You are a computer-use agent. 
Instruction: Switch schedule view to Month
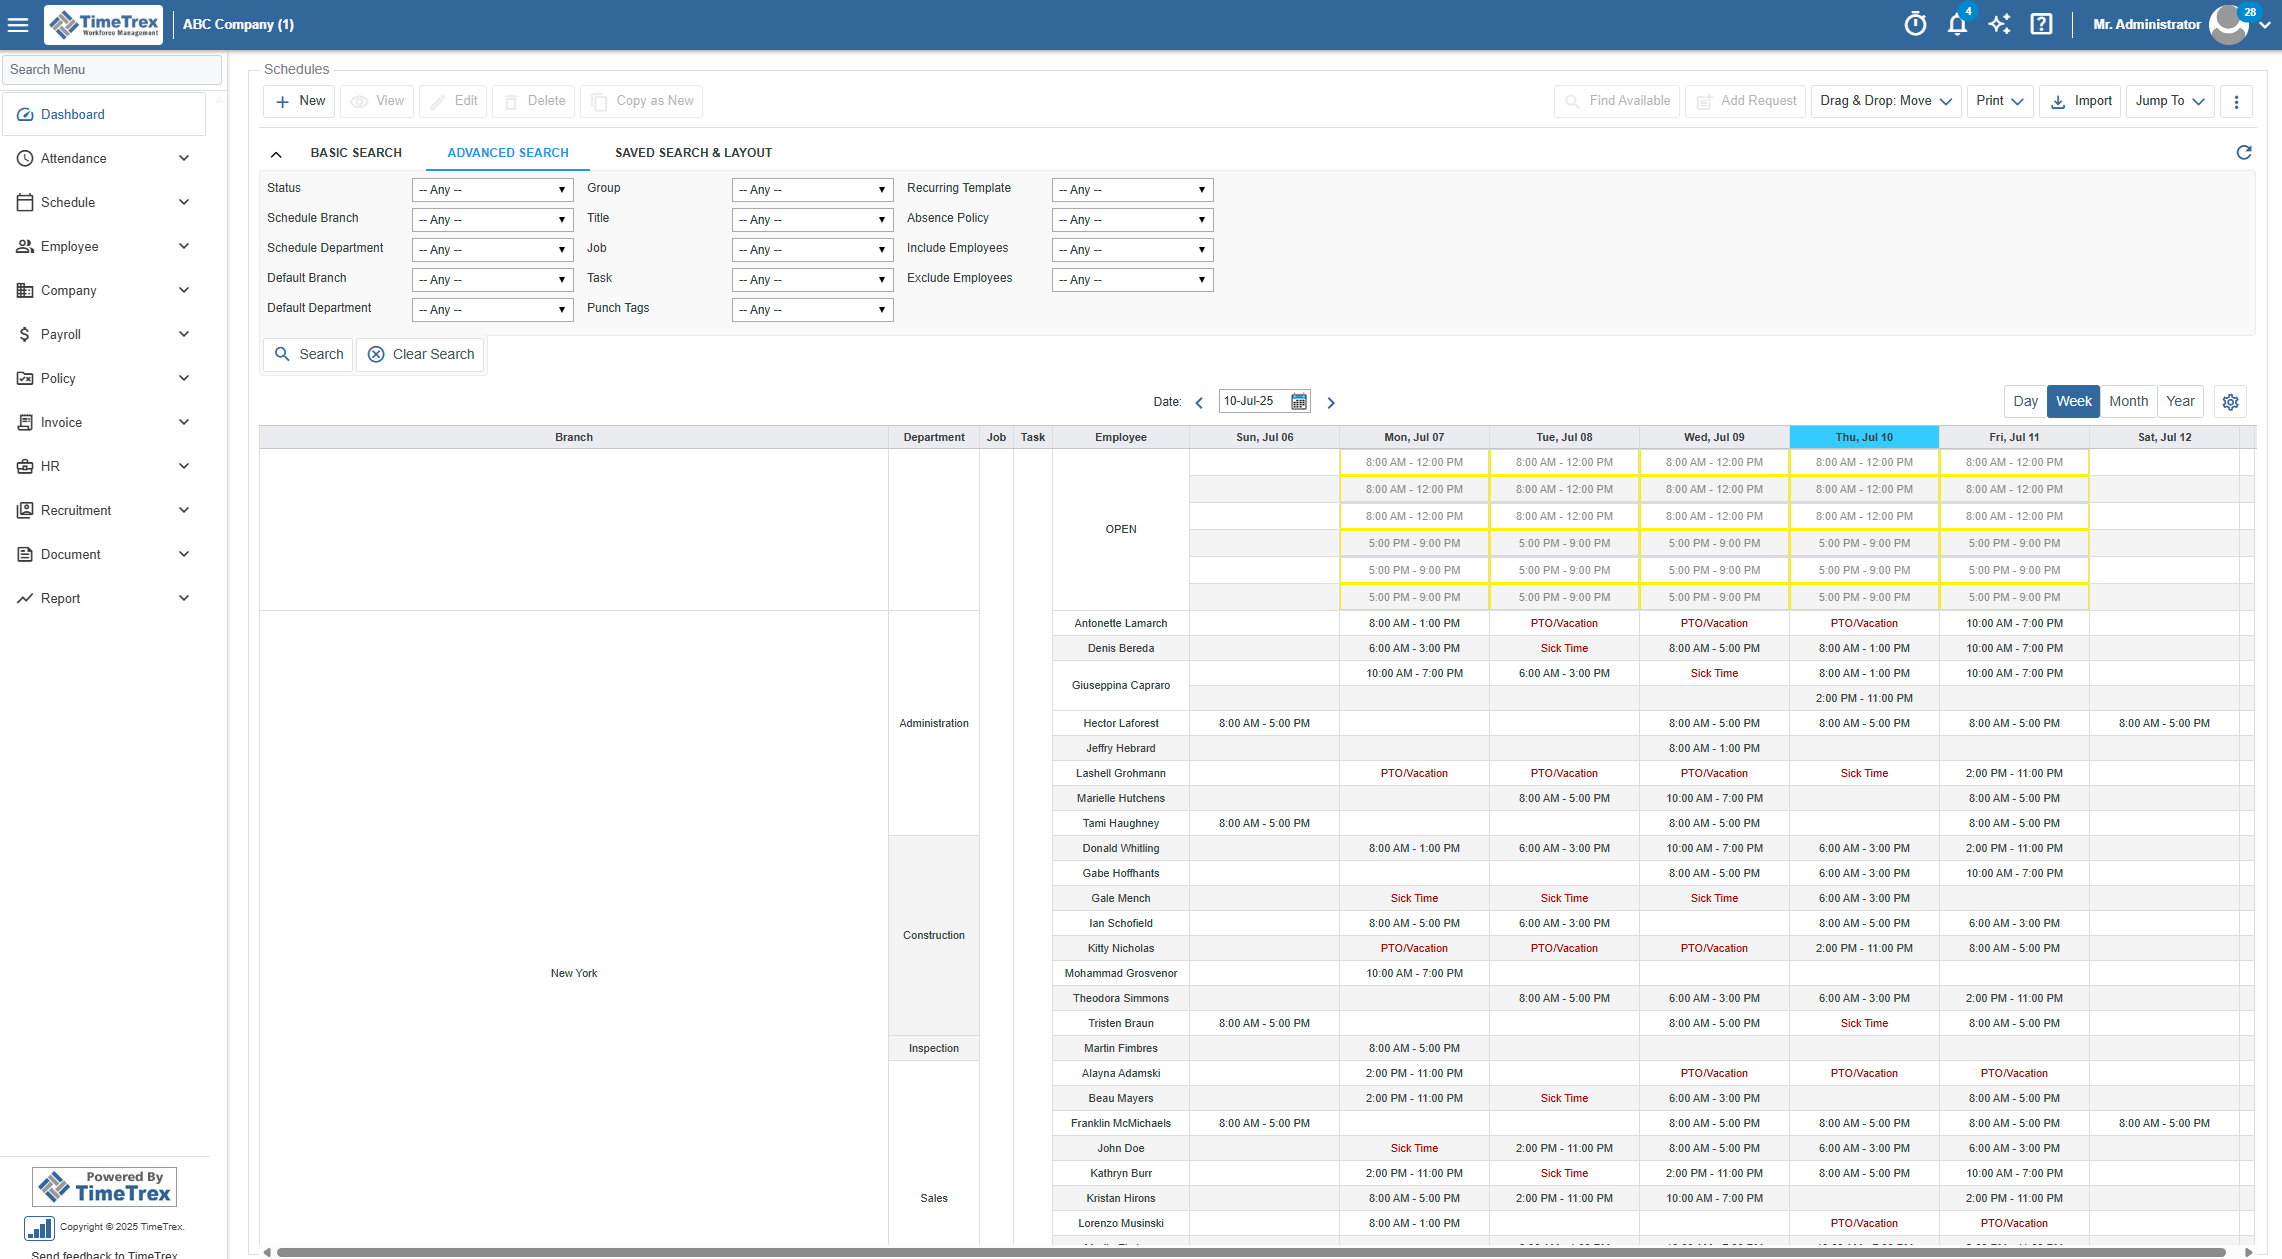(x=2128, y=401)
